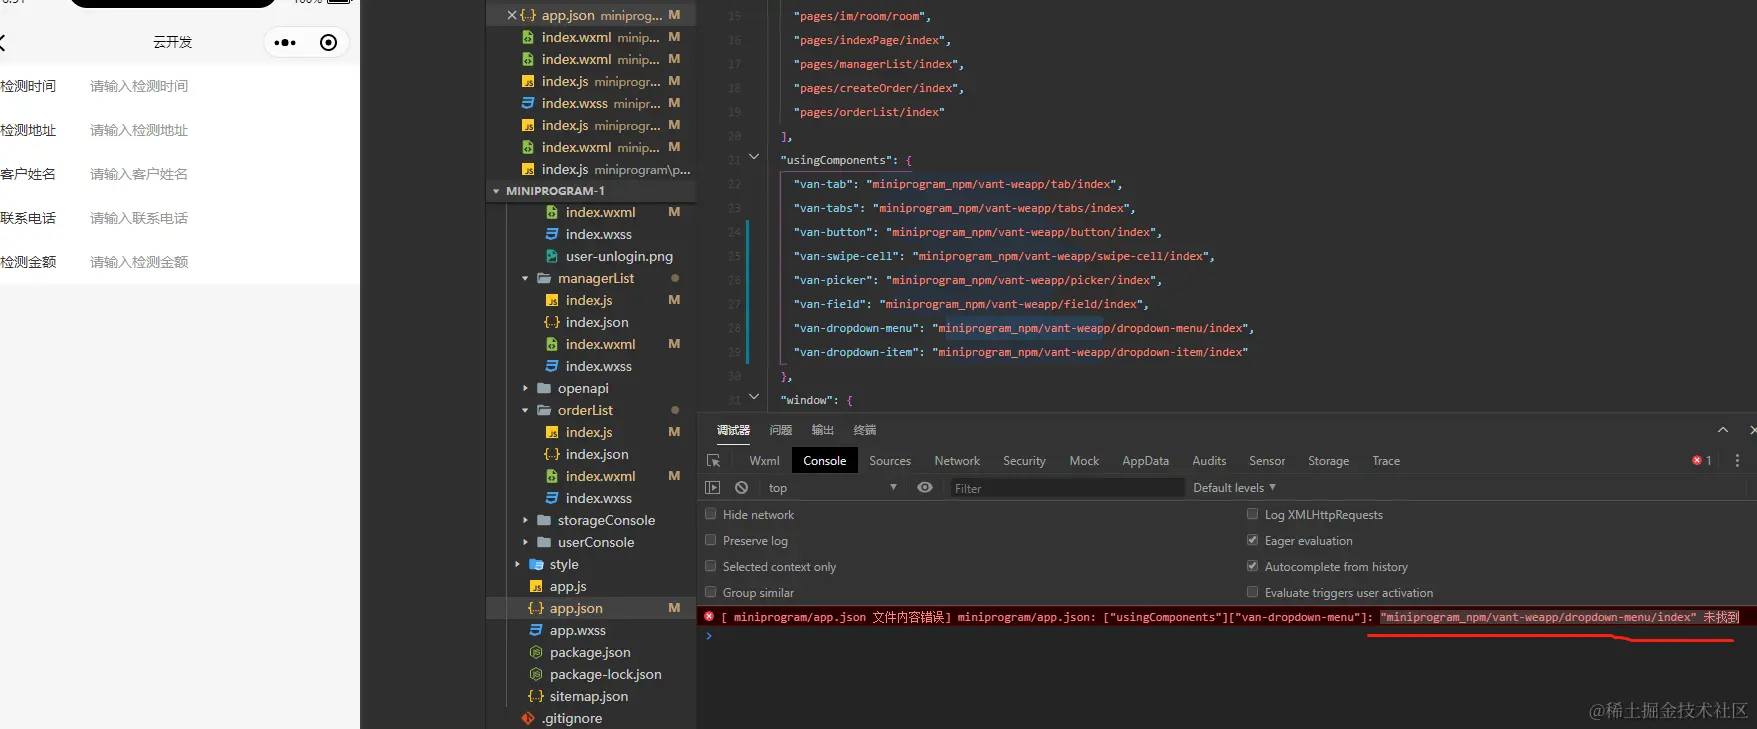Open package.json in the file tree
The image size is (1757, 729).
pos(589,652)
